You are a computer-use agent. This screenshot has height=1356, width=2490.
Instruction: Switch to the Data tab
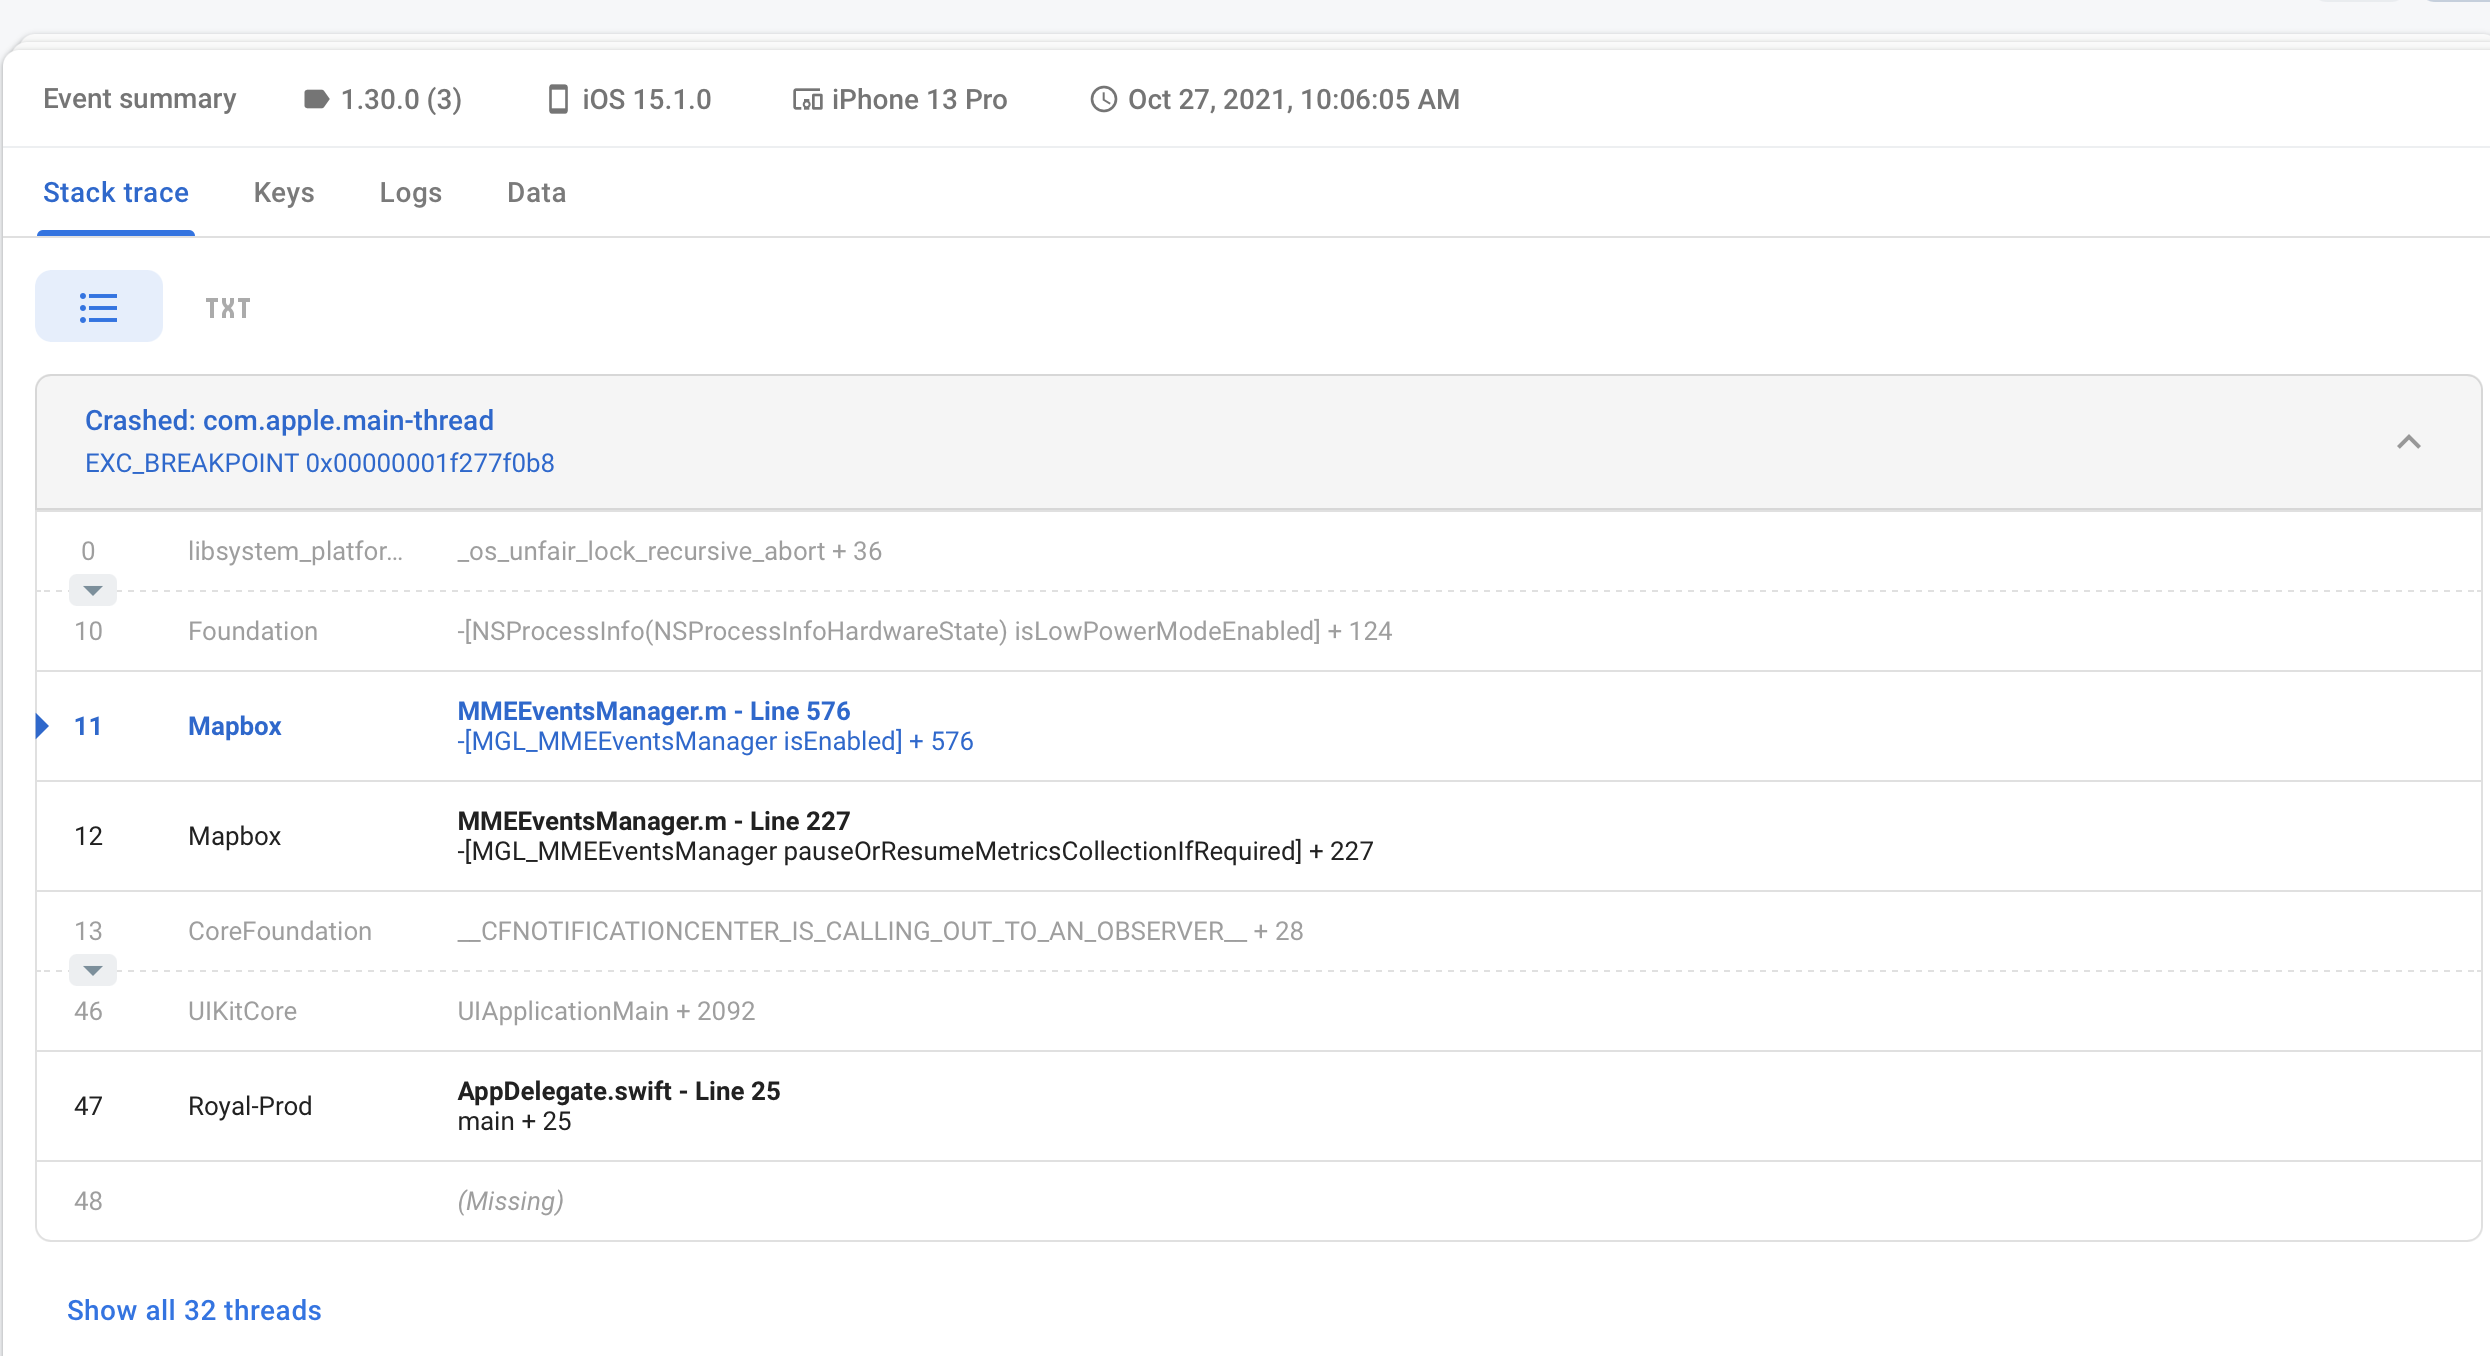pyautogui.click(x=536, y=192)
